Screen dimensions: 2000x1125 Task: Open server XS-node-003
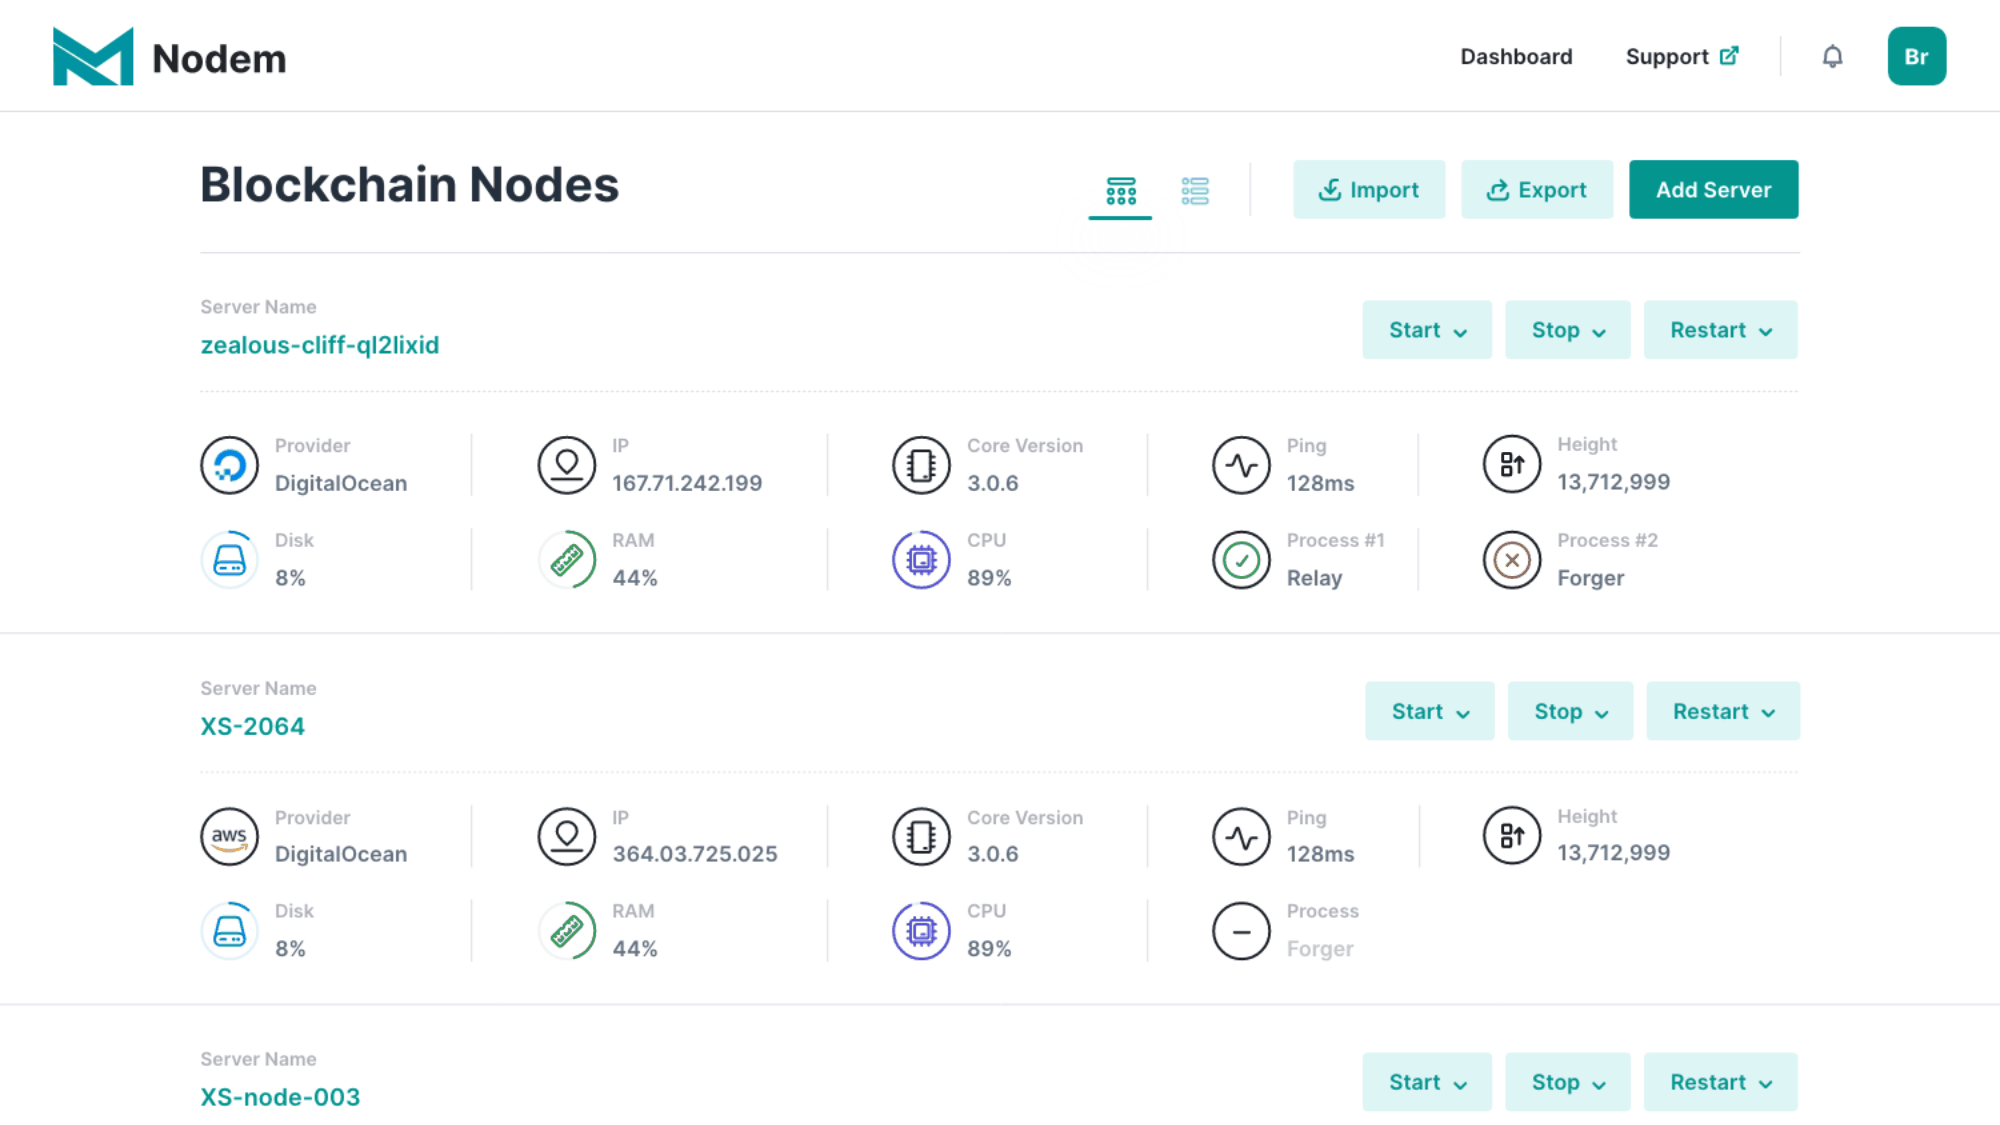pos(280,1097)
